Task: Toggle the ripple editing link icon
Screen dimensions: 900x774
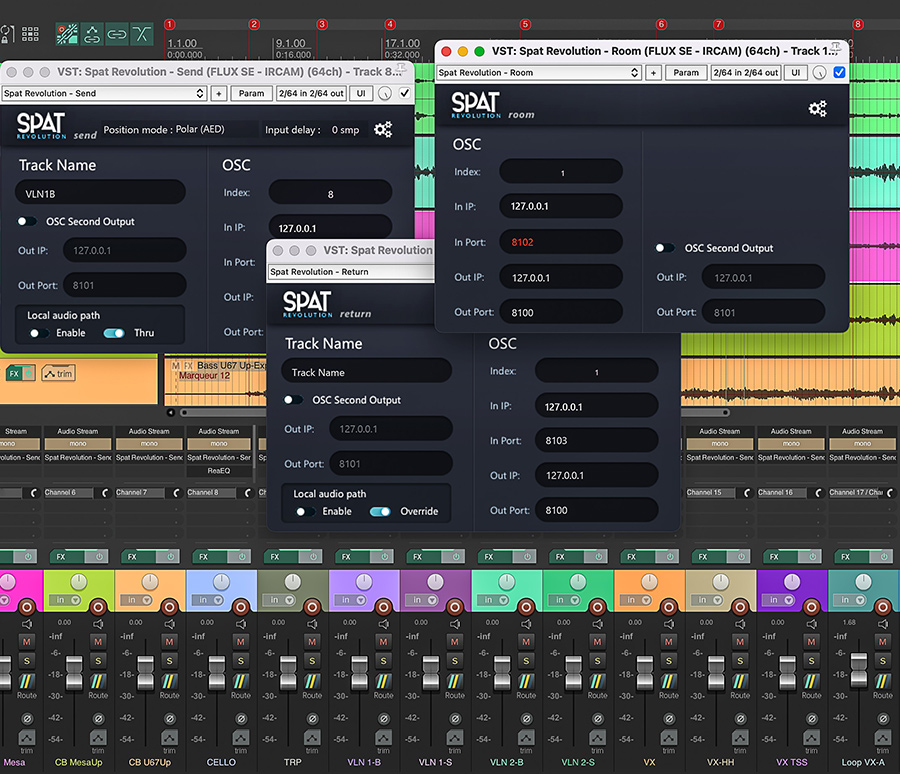Action: (x=117, y=34)
